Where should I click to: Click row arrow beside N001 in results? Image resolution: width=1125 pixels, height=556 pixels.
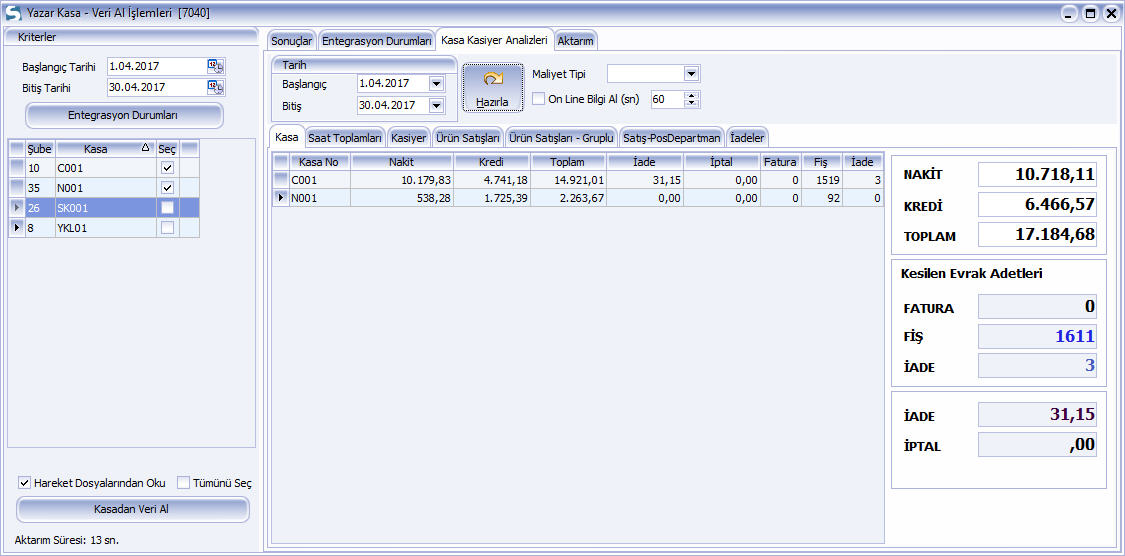click(281, 198)
